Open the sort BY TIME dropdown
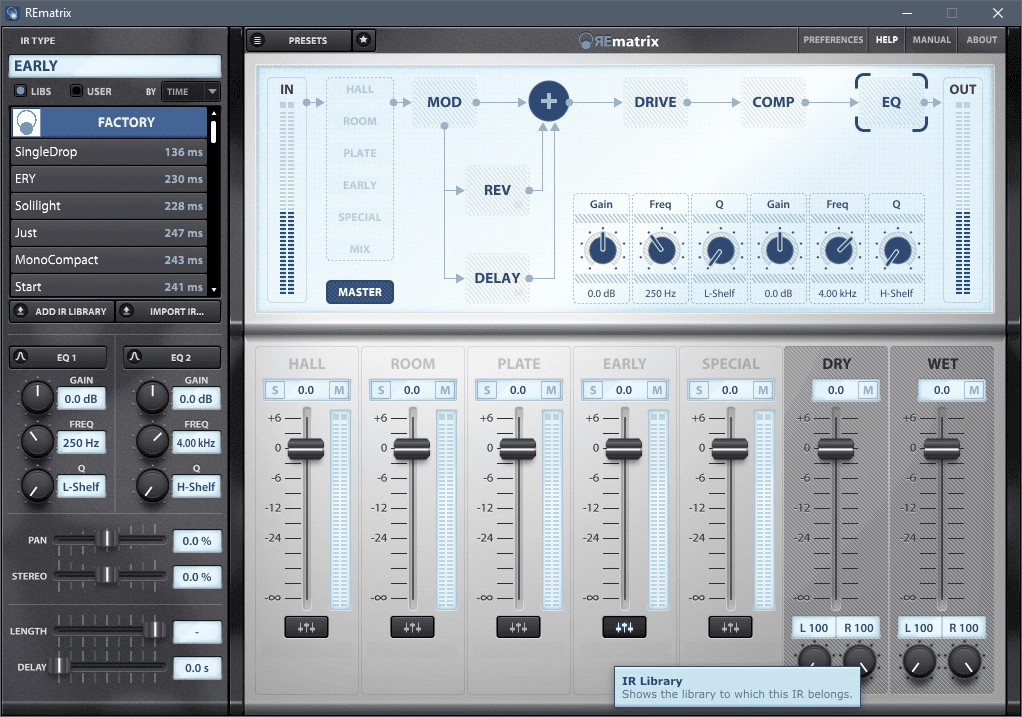This screenshot has height=717, width=1022. (x=191, y=91)
